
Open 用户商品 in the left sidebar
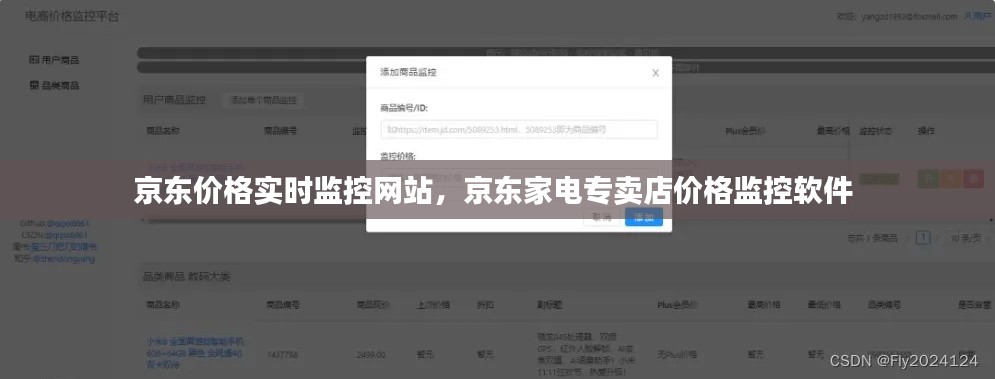55,60
